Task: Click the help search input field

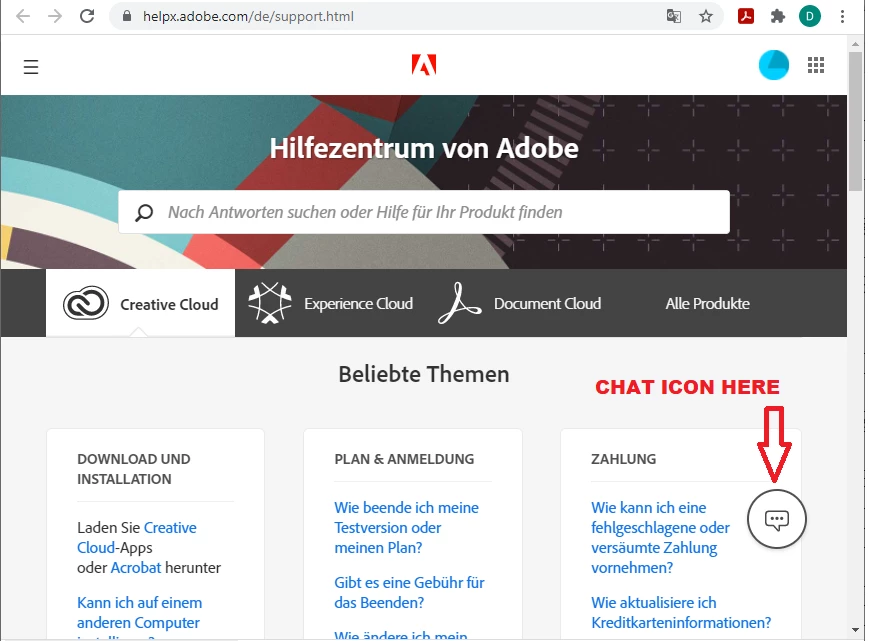Action: [x=424, y=212]
